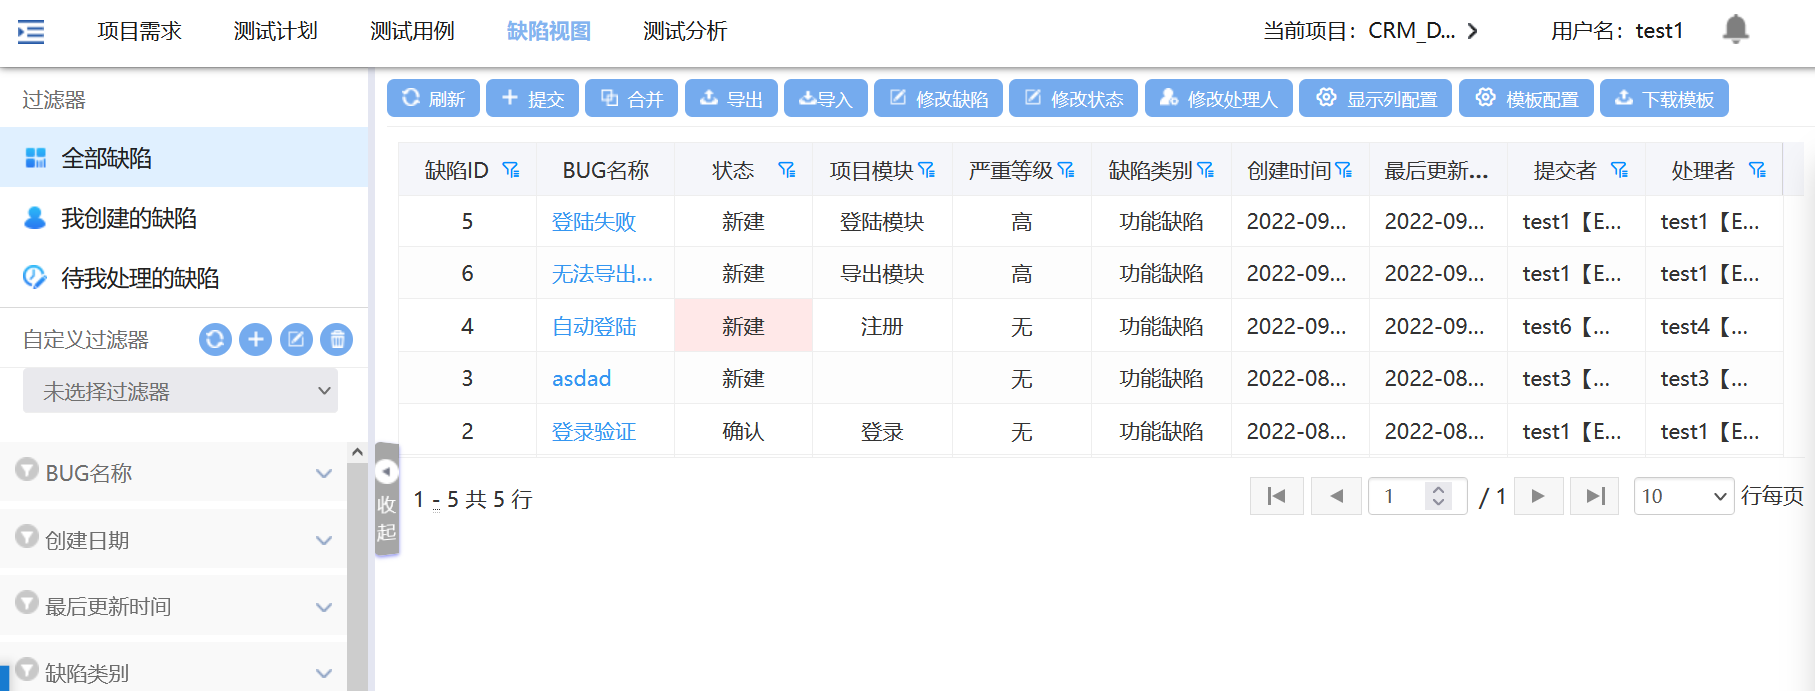The width and height of the screenshot is (1815, 691).
Task: Open rows-per-page dropdown showing 10
Action: pos(1683,496)
